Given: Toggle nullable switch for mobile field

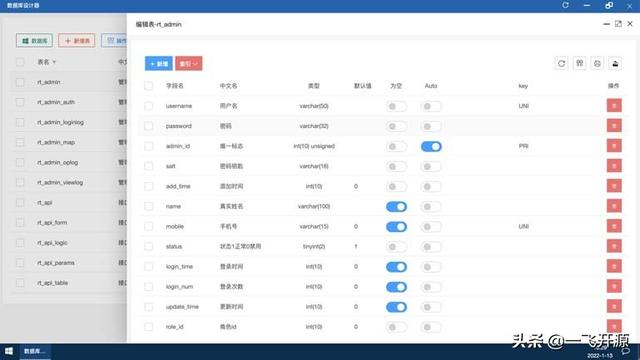Looking at the screenshot, I should pyautogui.click(x=396, y=227).
